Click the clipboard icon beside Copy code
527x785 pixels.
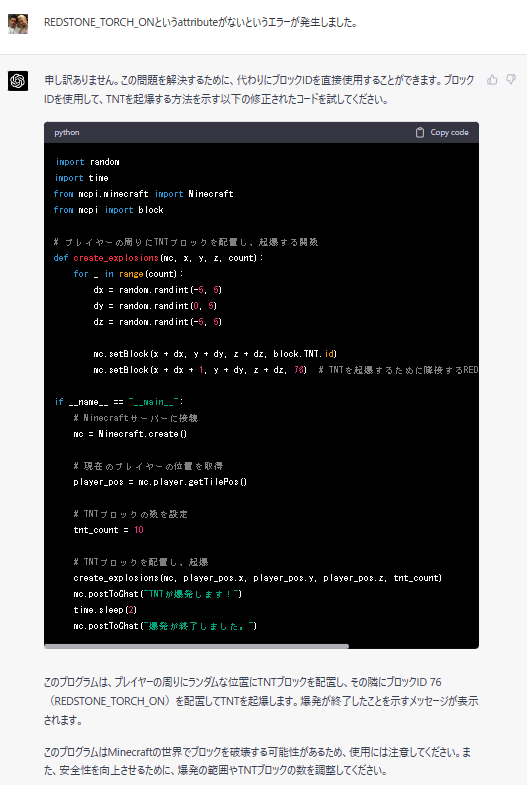click(x=420, y=133)
